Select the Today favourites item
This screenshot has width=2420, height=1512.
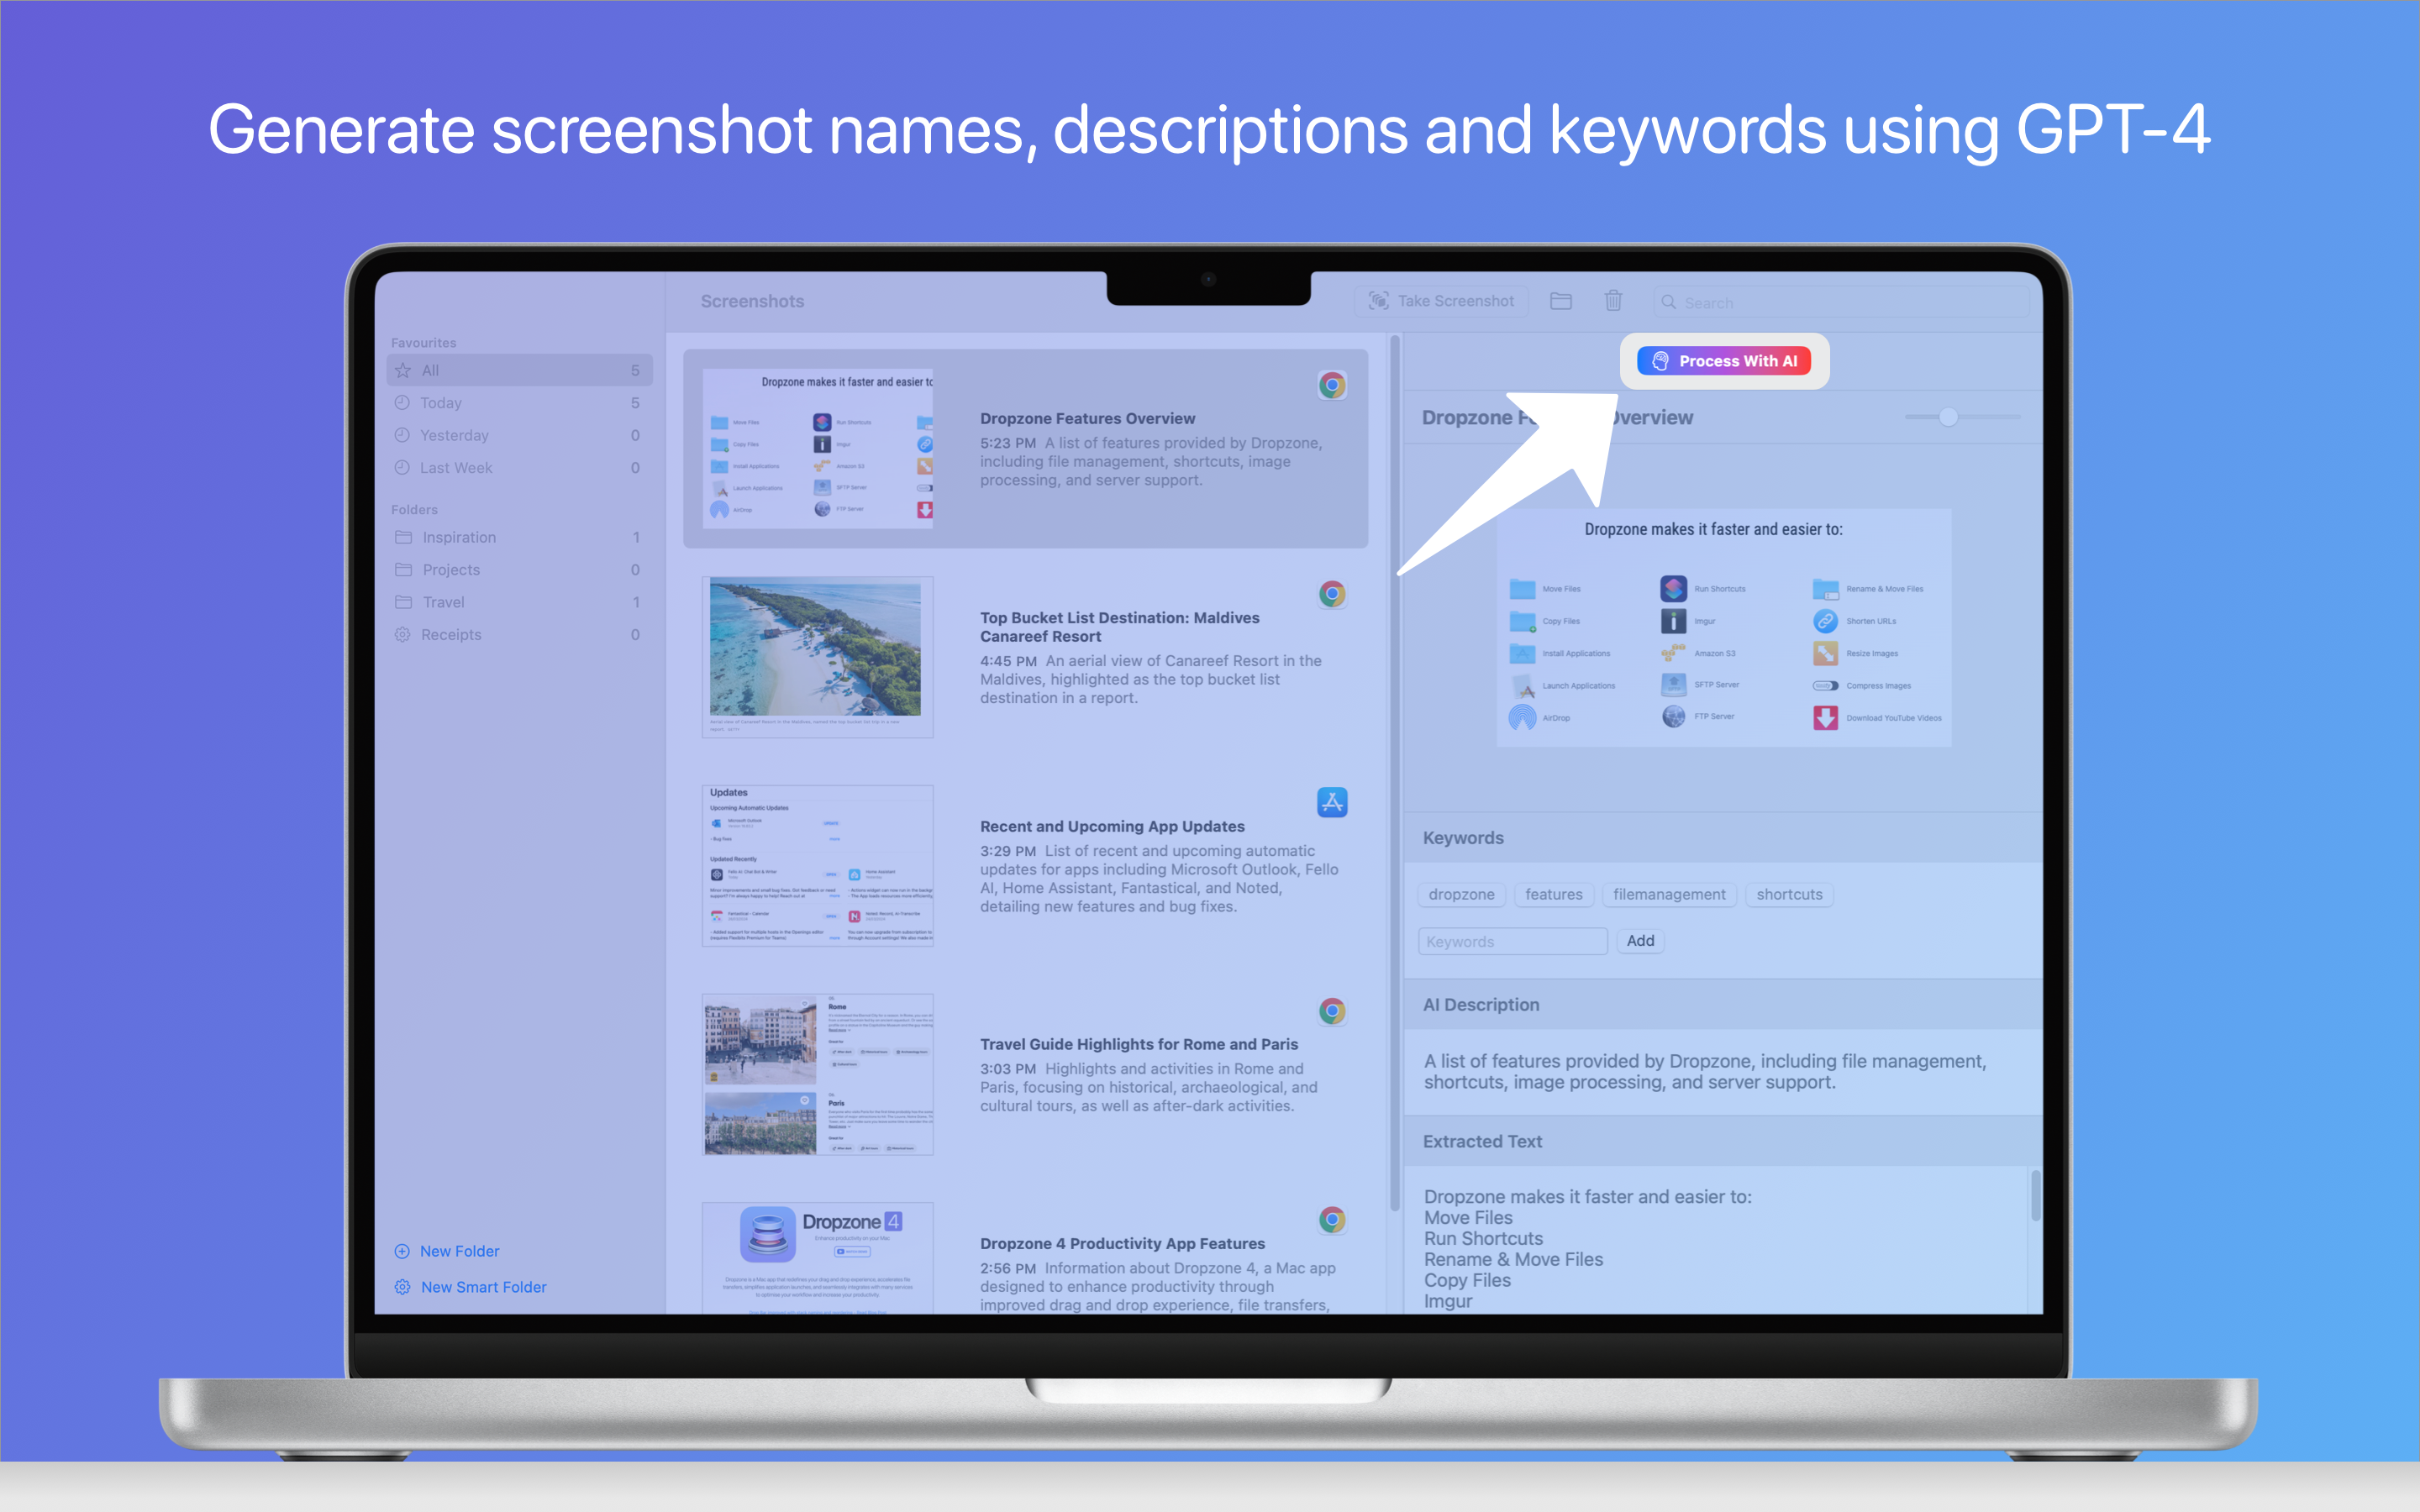coord(441,403)
